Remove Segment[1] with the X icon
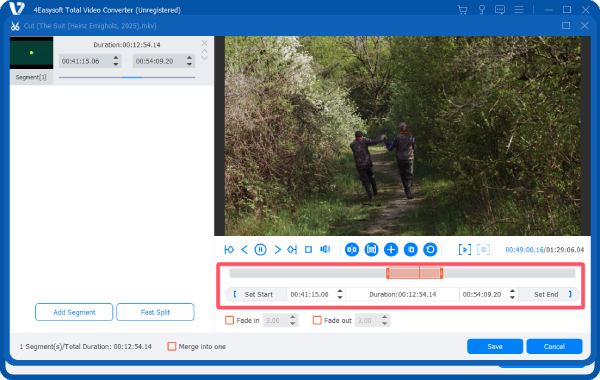The image size is (600, 380). click(204, 43)
